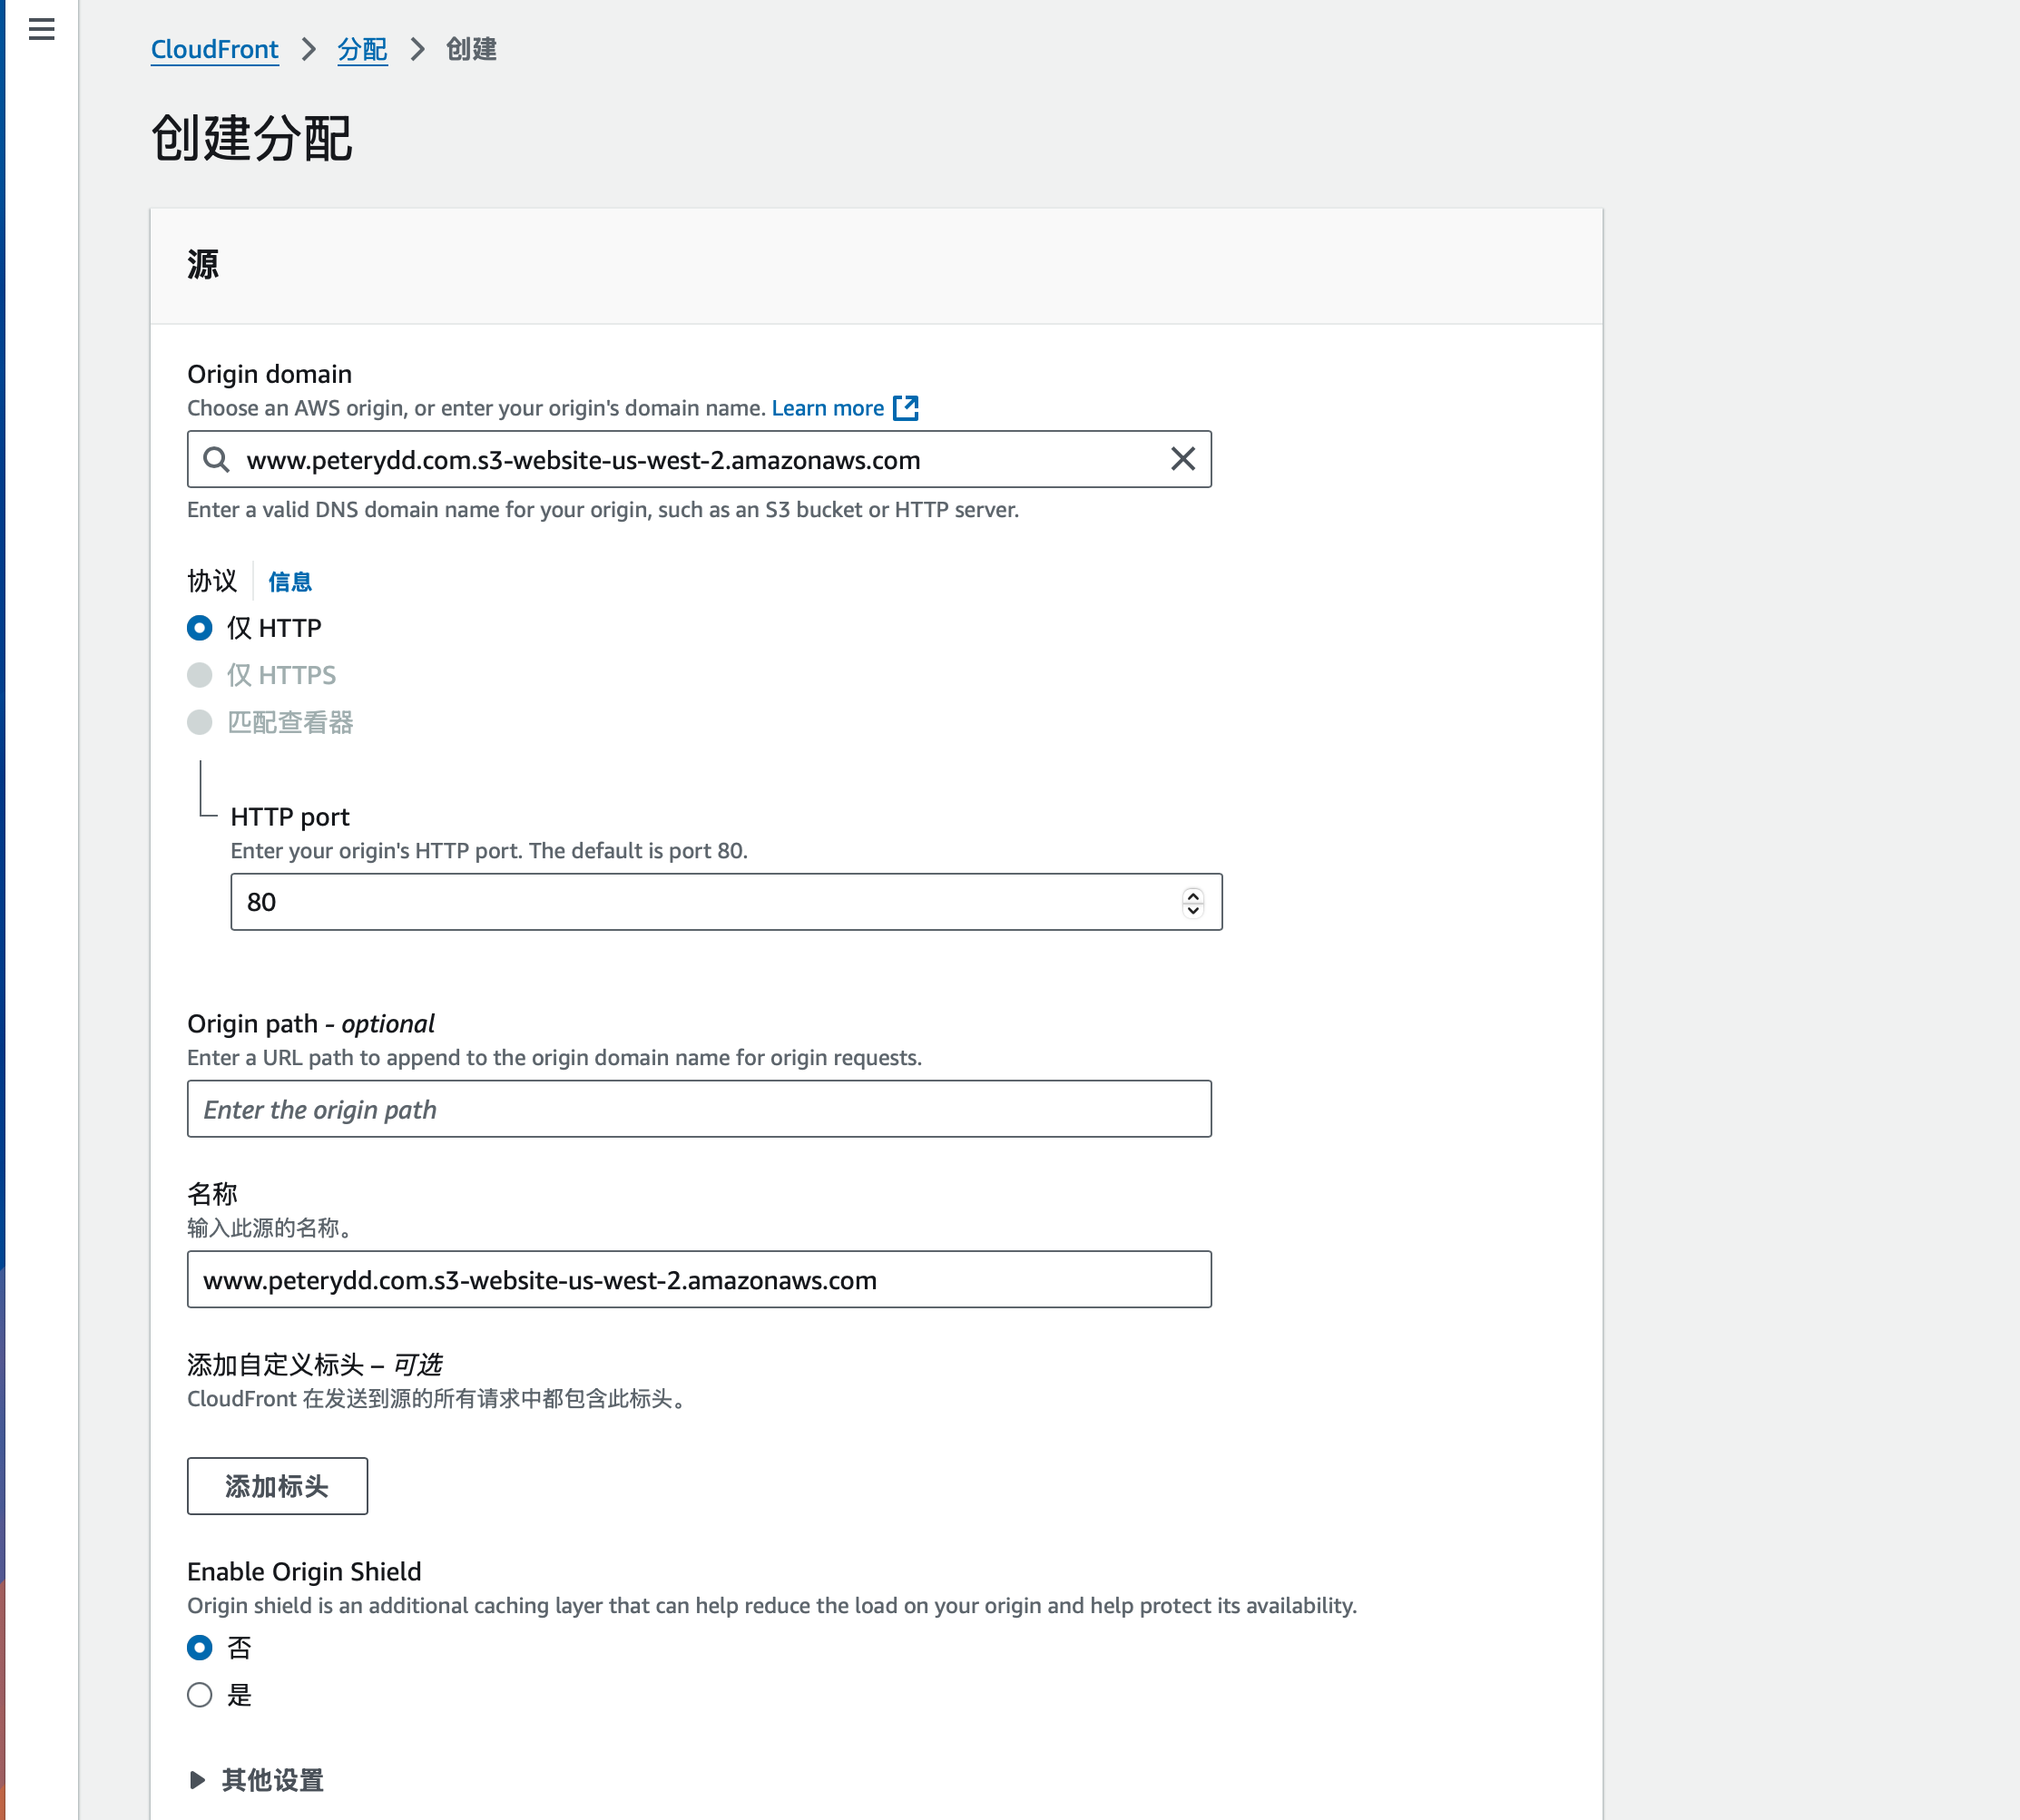Increase HTTP port with up stepper arrow
The height and width of the screenshot is (1820, 2020).
click(1192, 895)
